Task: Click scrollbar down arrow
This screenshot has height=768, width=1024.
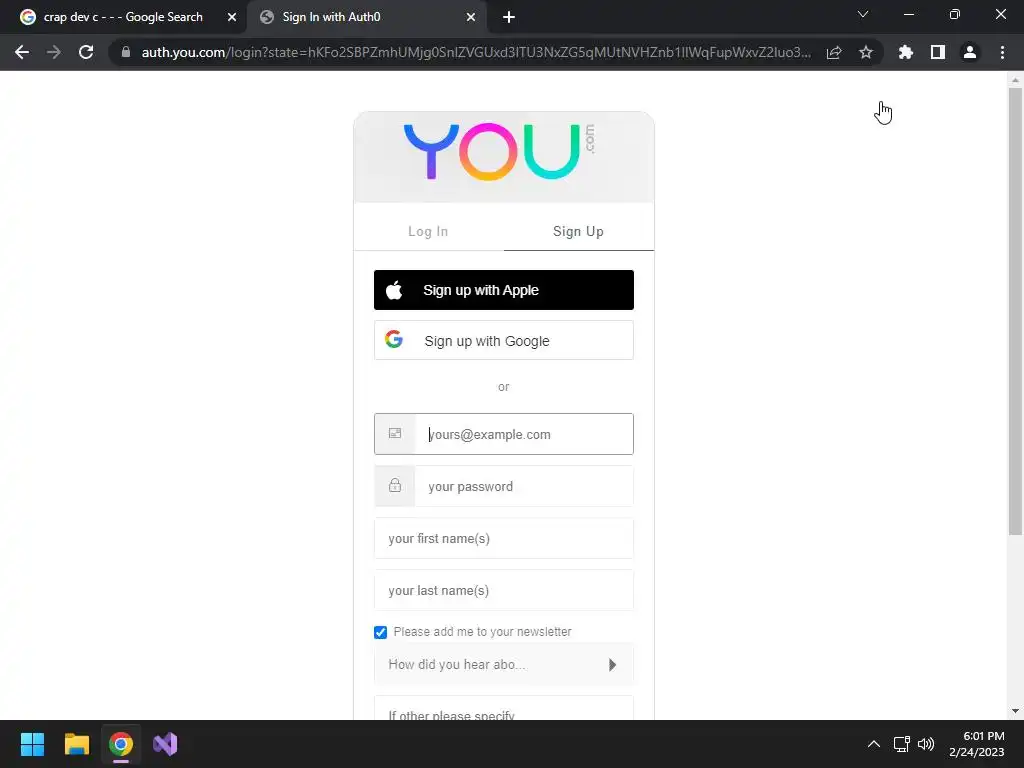Action: tap(1015, 711)
